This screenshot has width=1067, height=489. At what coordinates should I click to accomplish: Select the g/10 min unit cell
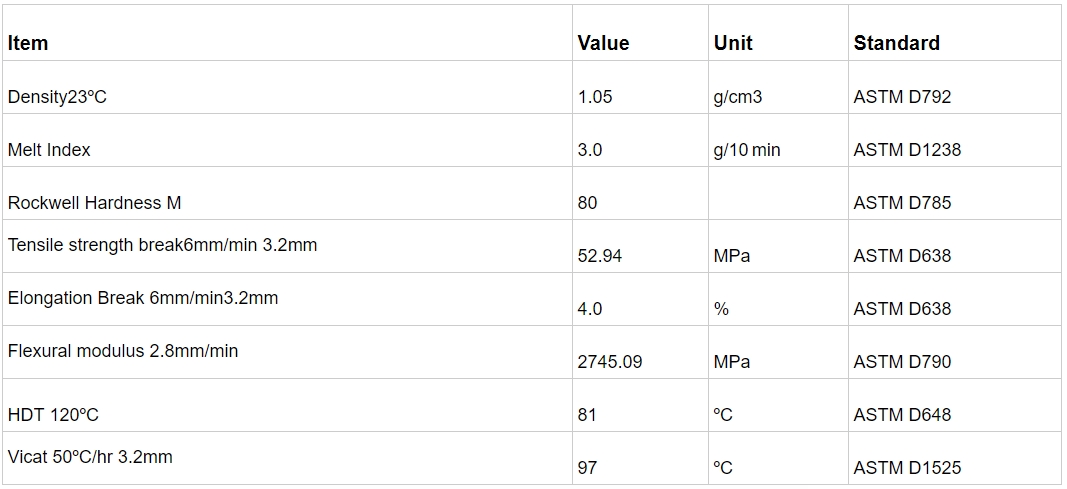click(x=747, y=150)
